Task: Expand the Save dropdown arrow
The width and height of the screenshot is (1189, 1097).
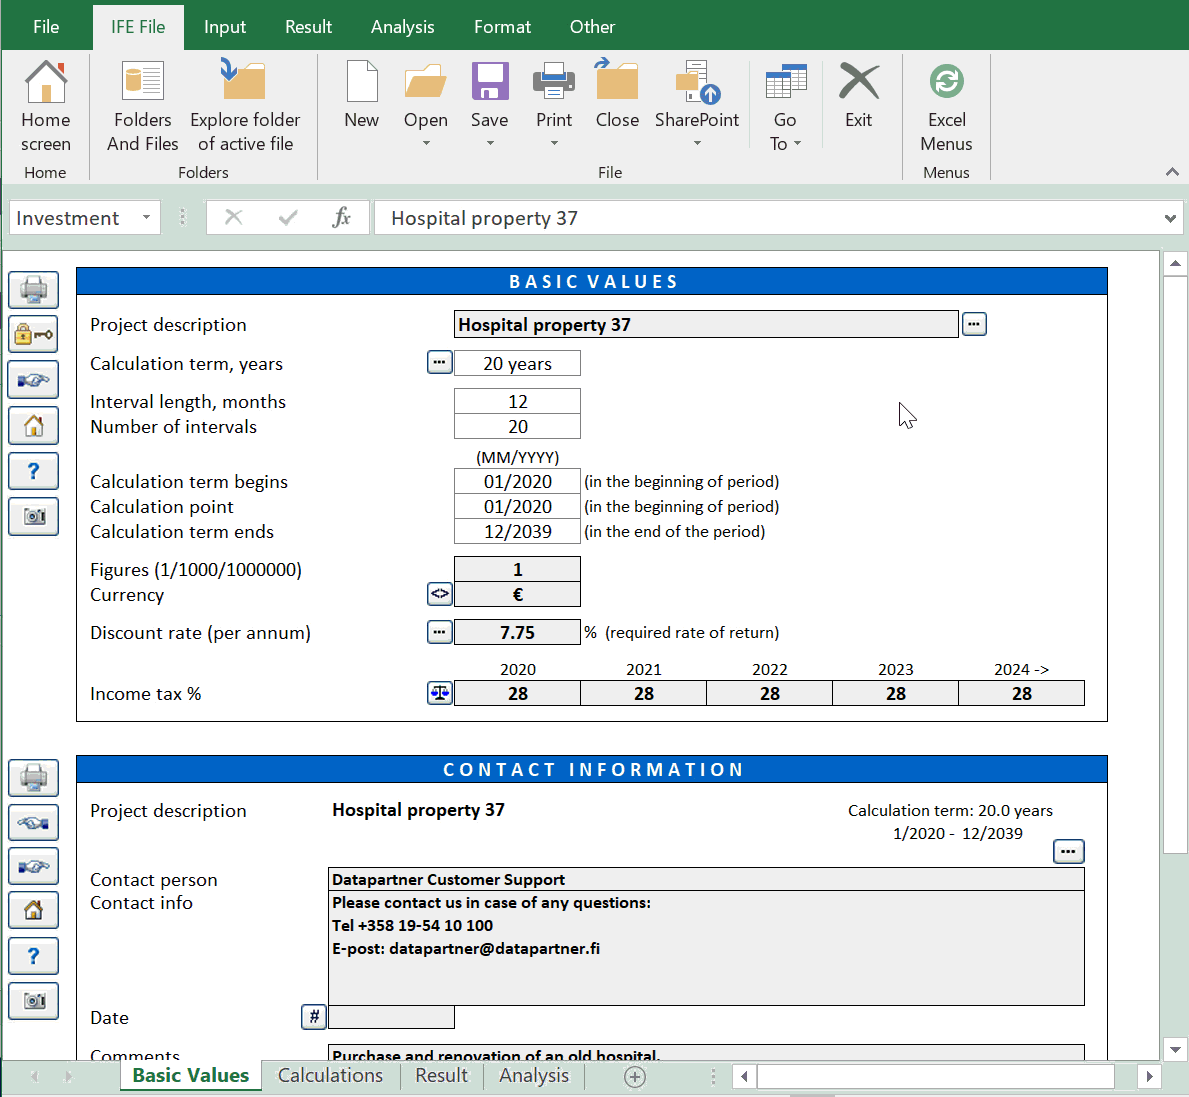Action: (x=490, y=143)
